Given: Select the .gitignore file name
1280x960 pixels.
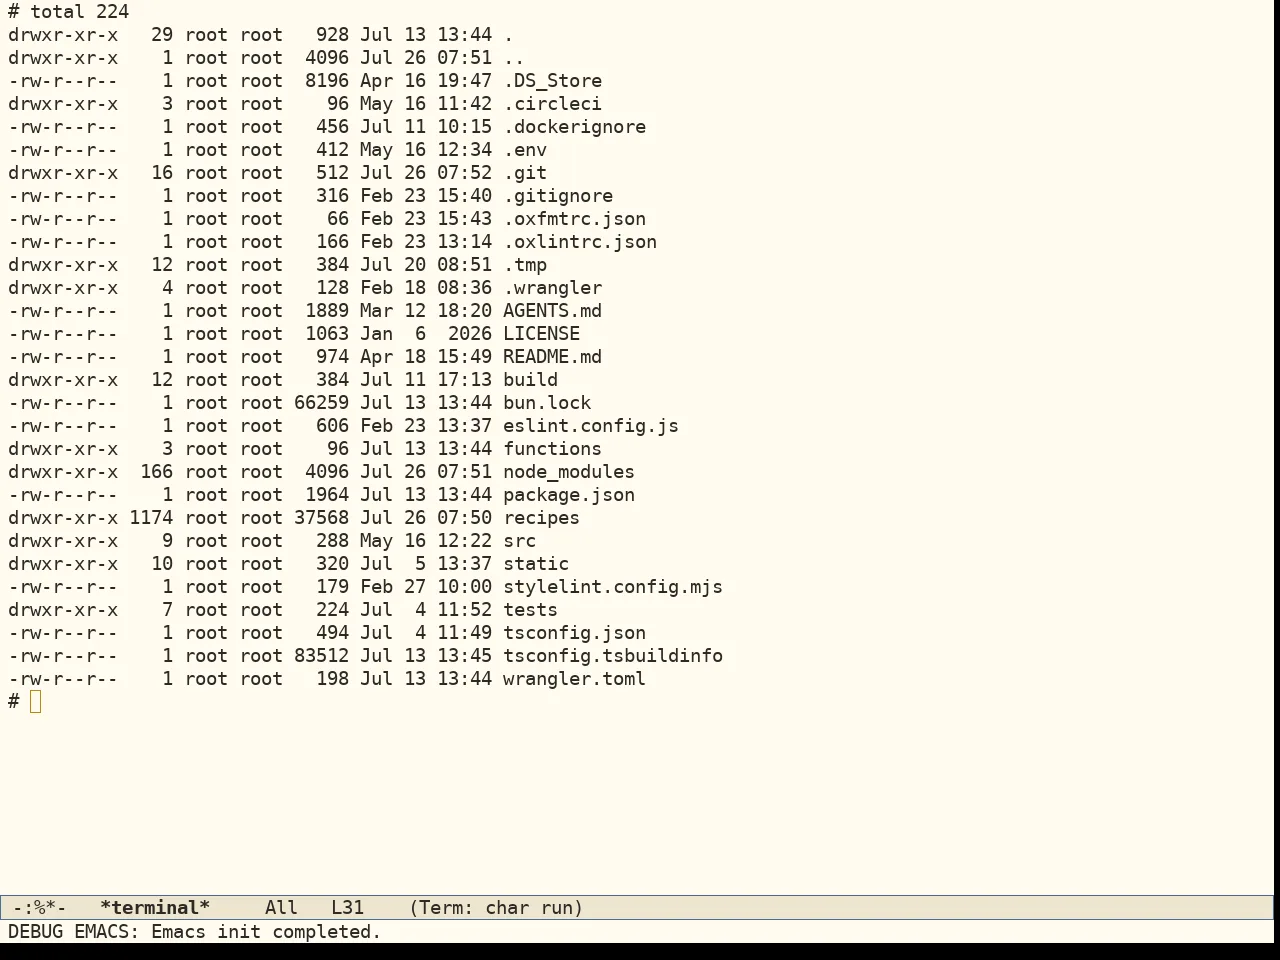Looking at the screenshot, I should pyautogui.click(x=558, y=196).
